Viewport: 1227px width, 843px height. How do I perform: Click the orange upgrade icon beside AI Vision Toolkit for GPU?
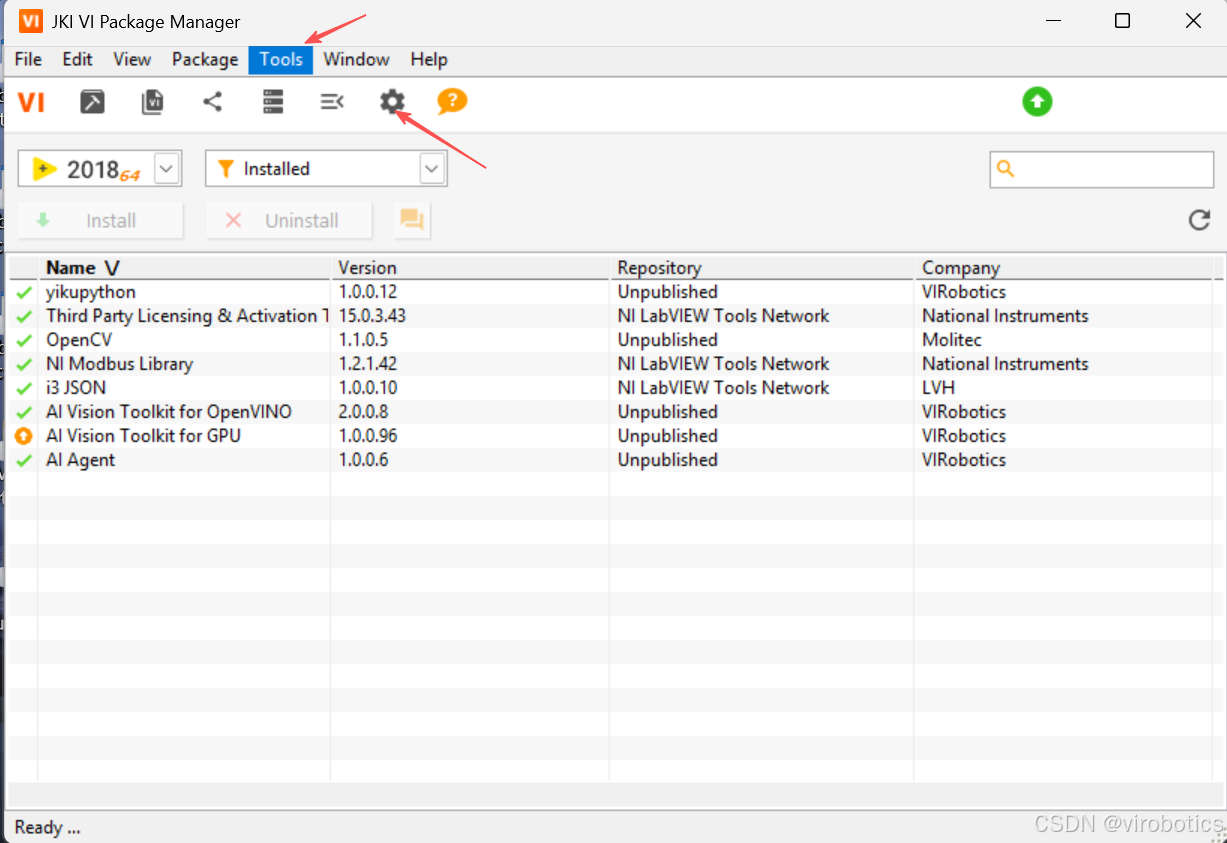pyautogui.click(x=24, y=436)
